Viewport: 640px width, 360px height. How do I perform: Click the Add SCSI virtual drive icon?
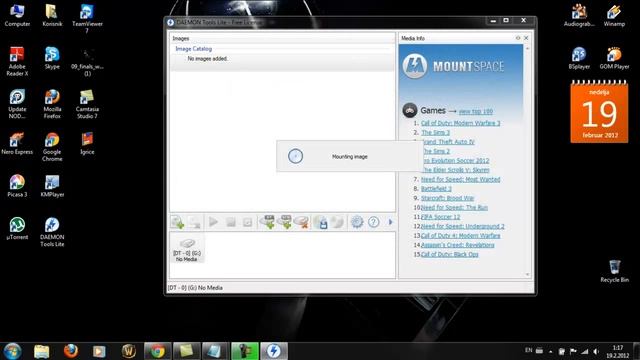pos(285,222)
